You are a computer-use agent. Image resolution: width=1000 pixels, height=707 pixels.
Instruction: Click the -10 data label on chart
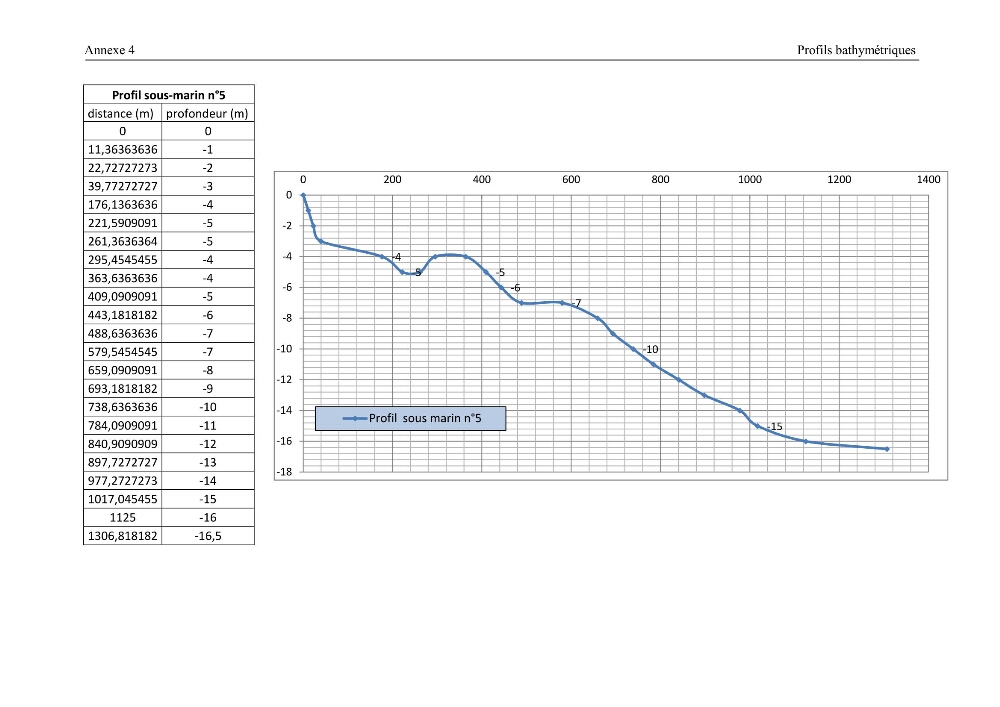[651, 349]
